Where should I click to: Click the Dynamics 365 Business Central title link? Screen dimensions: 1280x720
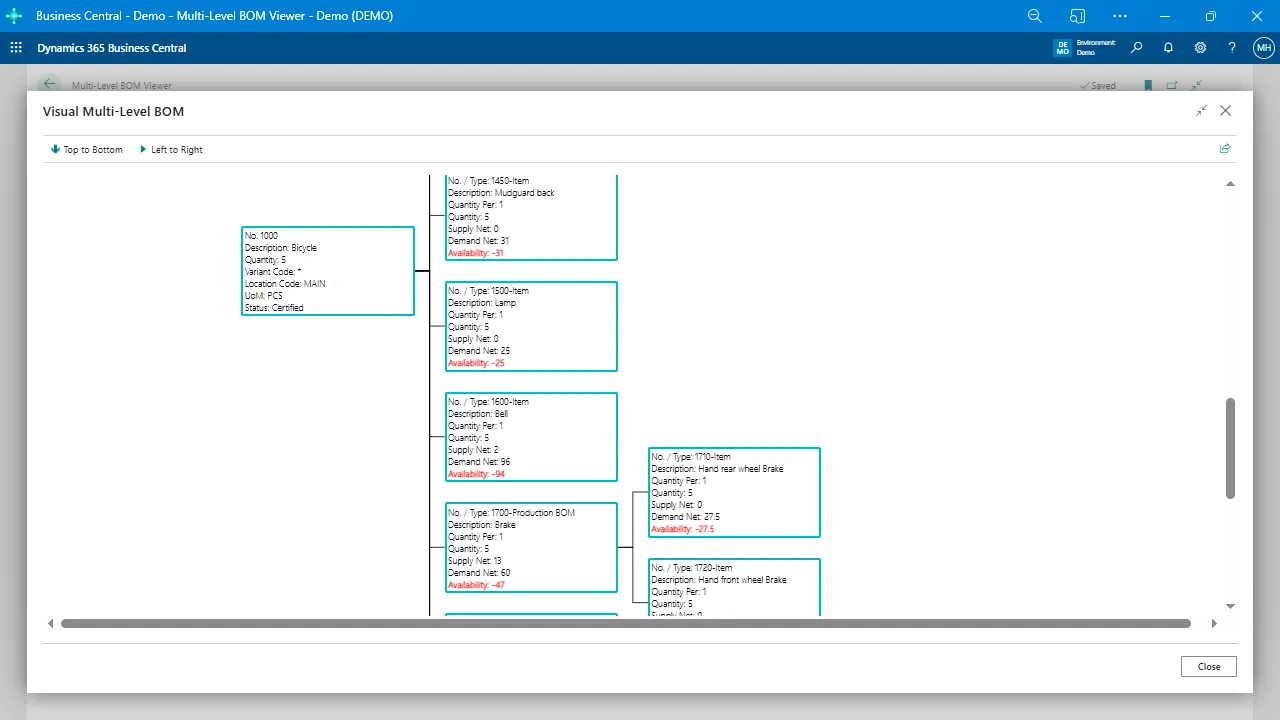pyautogui.click(x=112, y=48)
